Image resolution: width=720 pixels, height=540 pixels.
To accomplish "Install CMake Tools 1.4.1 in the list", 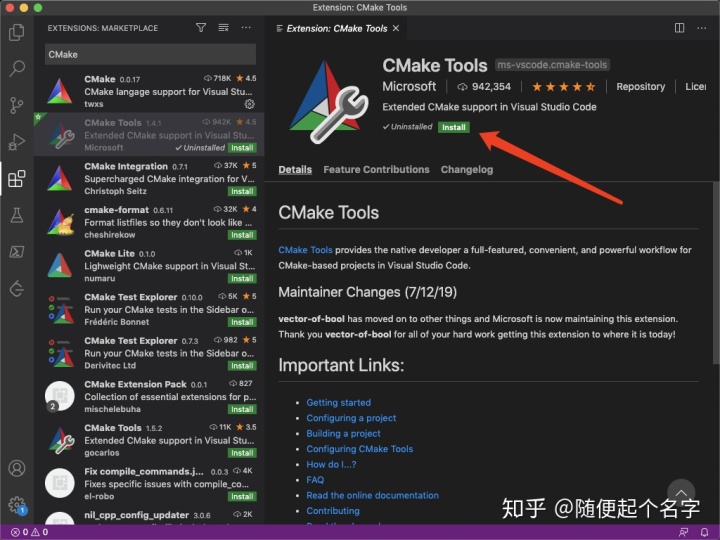I will pyautogui.click(x=242, y=148).
